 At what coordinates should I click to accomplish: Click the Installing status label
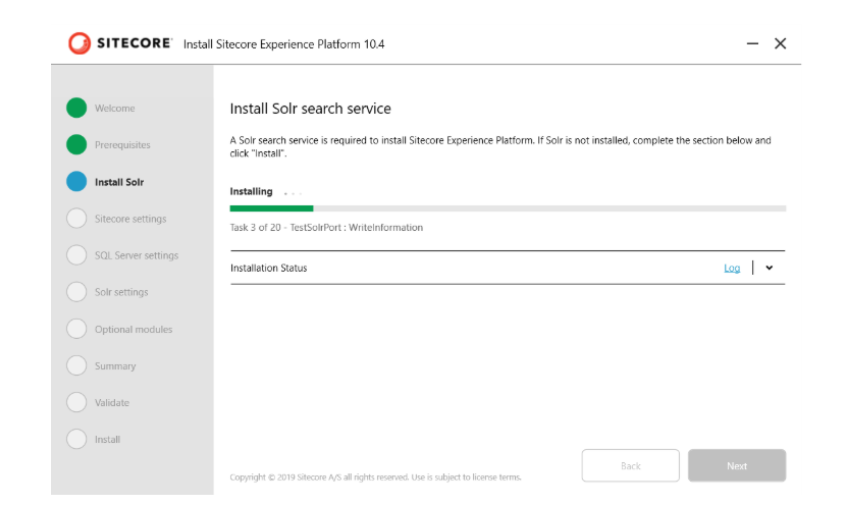point(251,191)
